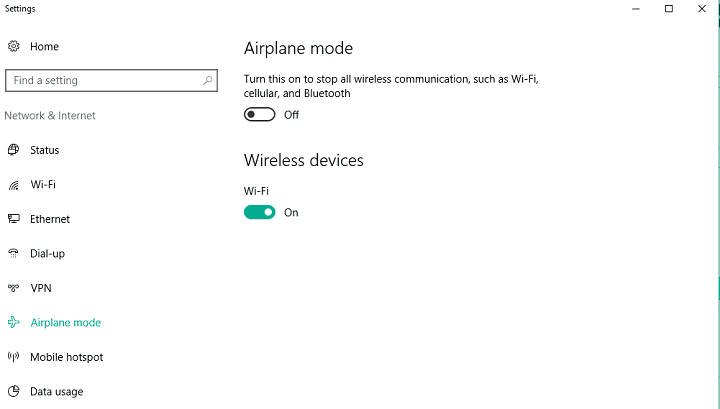Click the VPN icon in sidebar
720x409 pixels.
pos(14,288)
